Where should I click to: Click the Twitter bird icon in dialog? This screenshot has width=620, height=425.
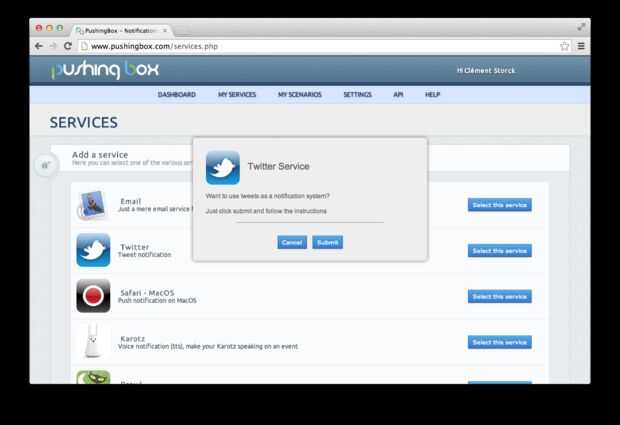[x=223, y=167]
